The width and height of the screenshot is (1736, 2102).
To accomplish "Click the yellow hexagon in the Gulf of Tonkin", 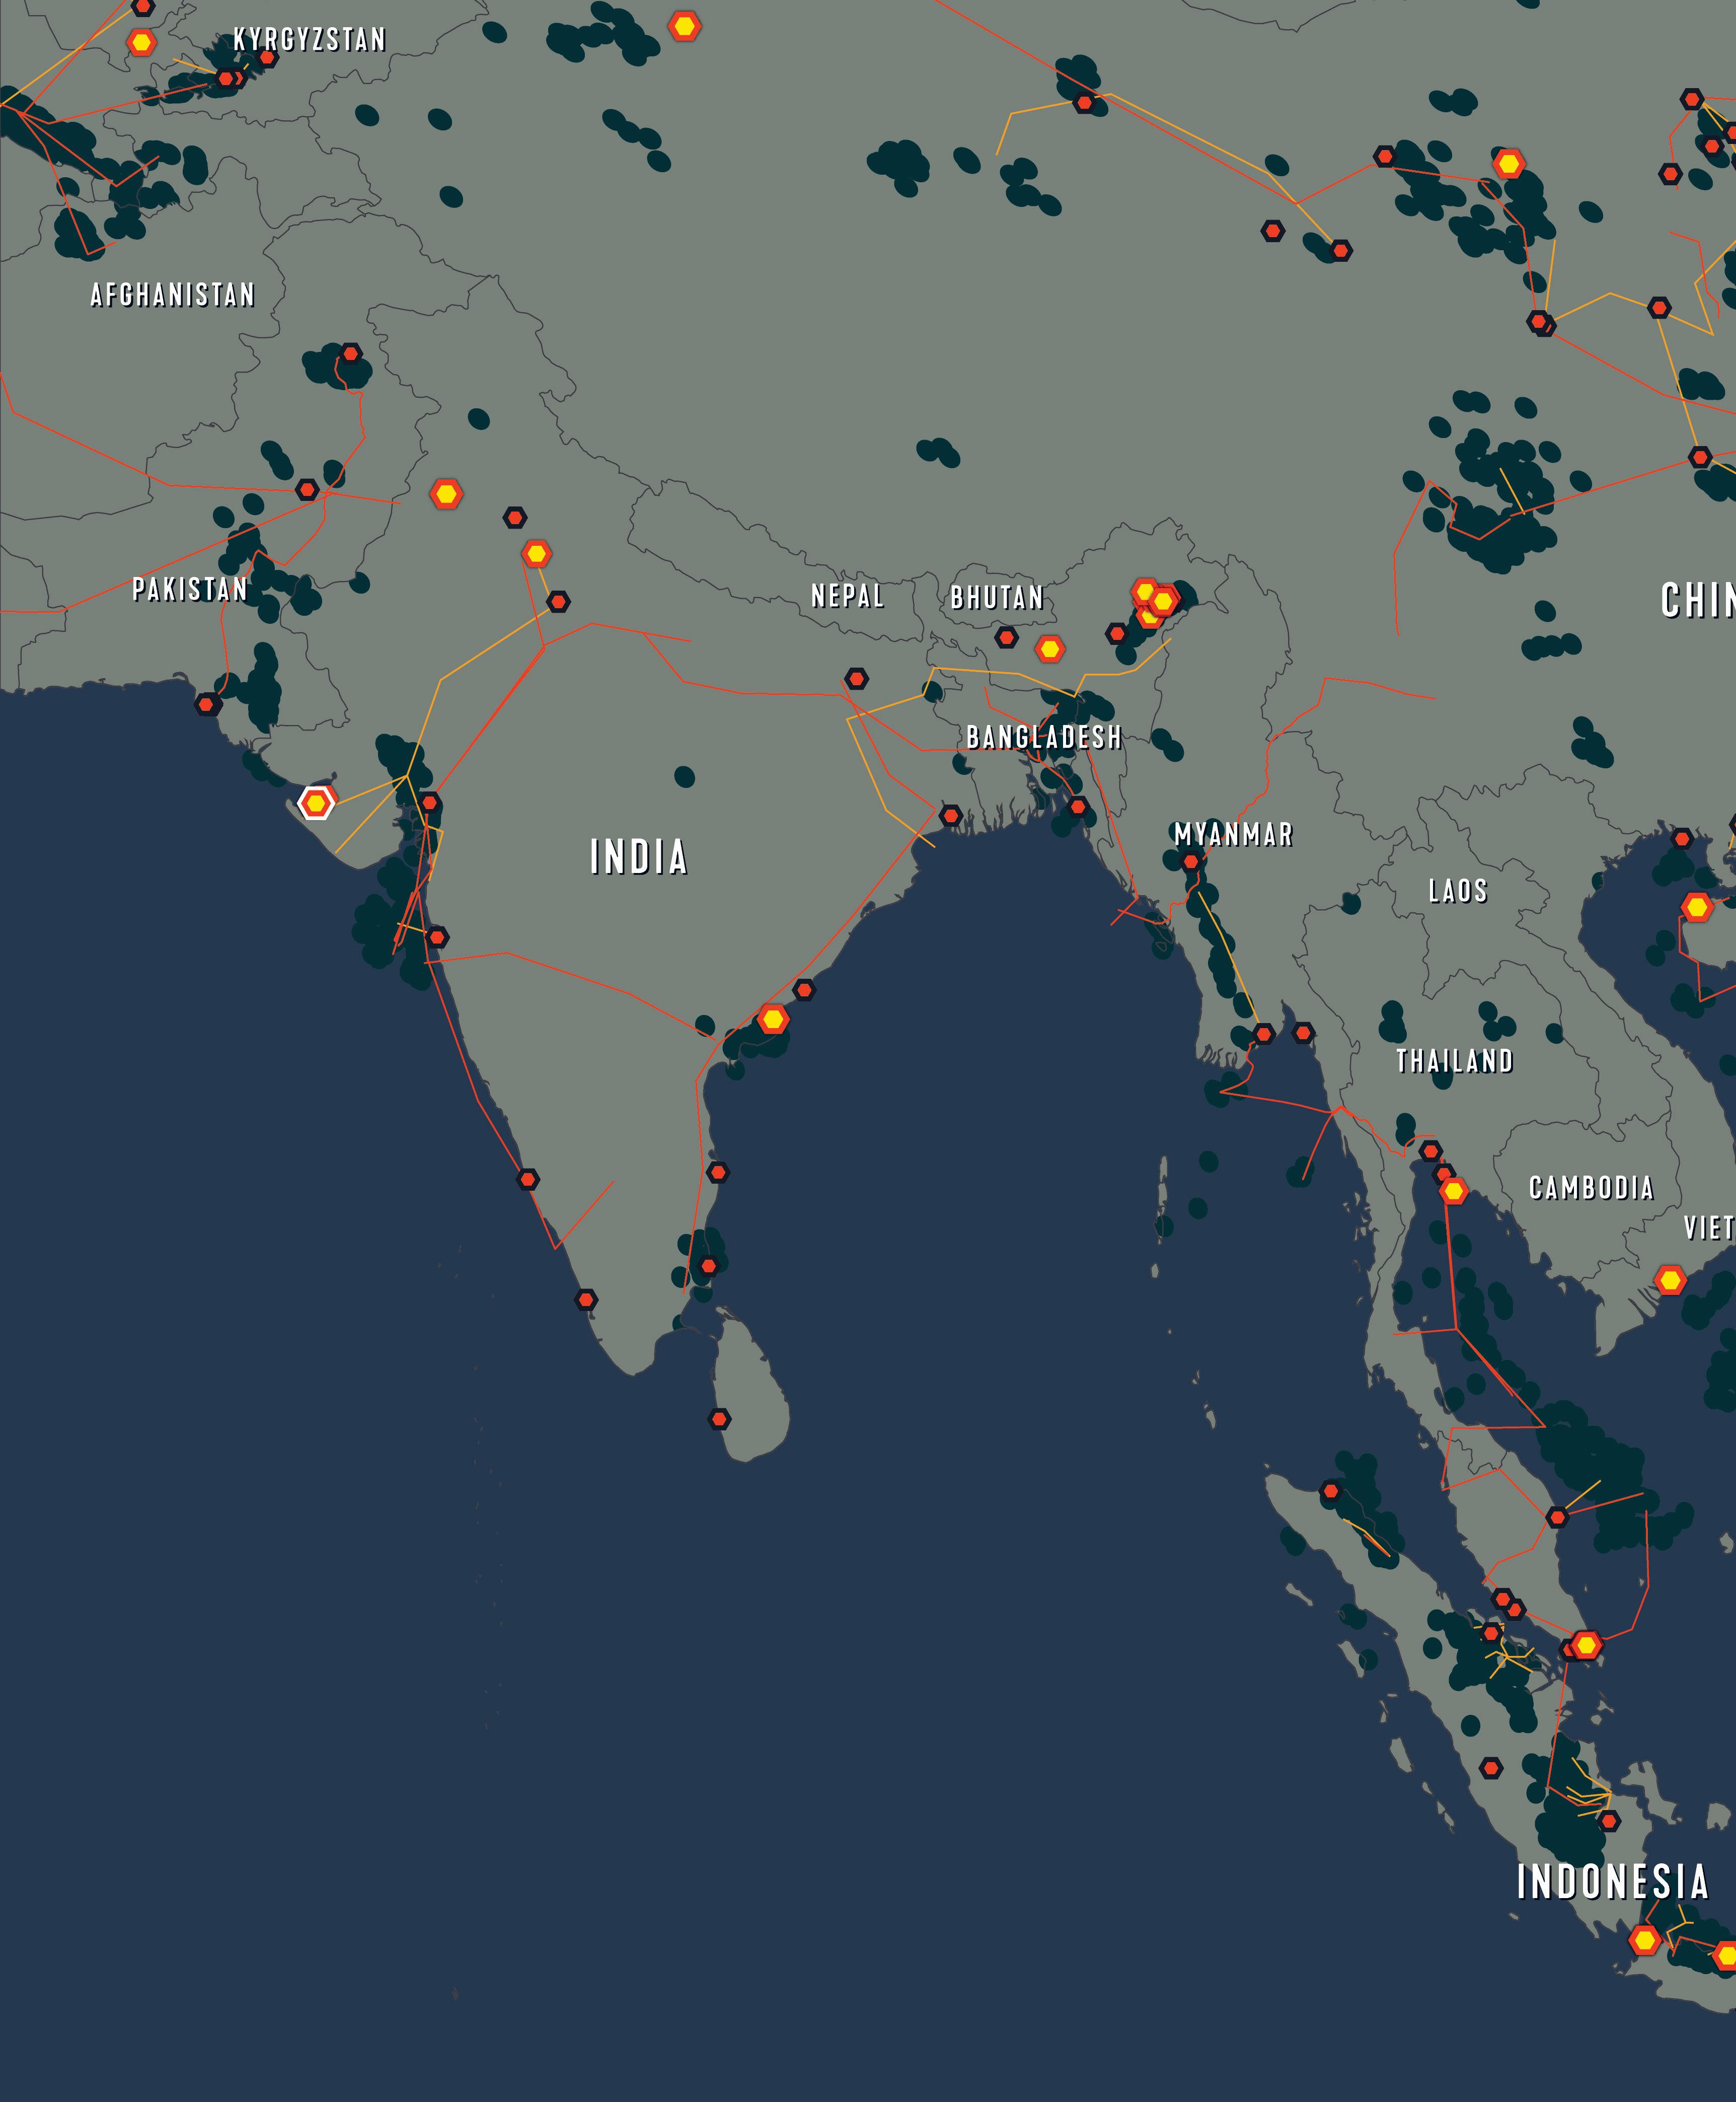I will (1697, 907).
